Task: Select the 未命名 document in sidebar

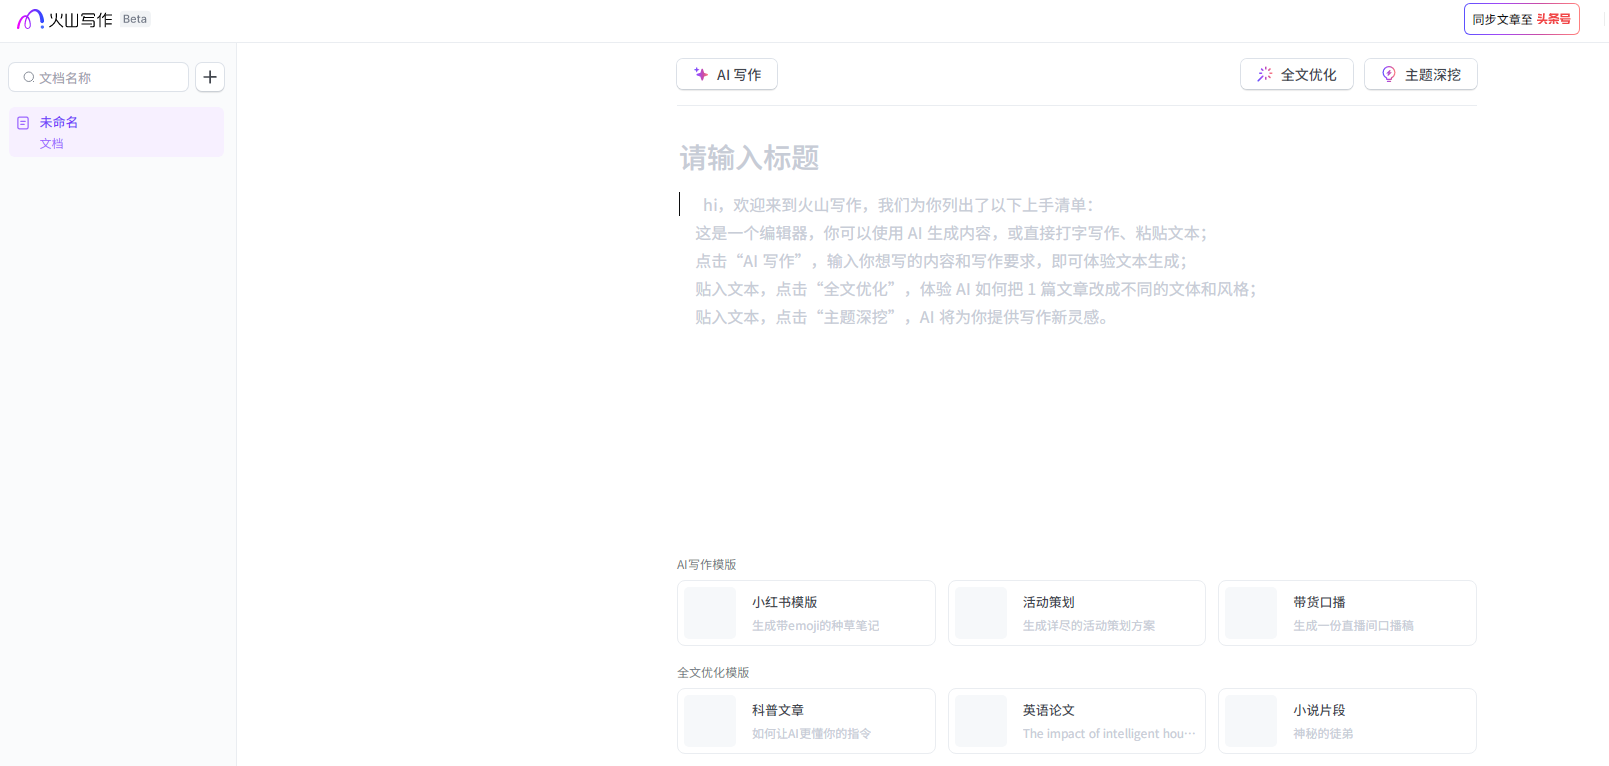Action: coord(116,132)
